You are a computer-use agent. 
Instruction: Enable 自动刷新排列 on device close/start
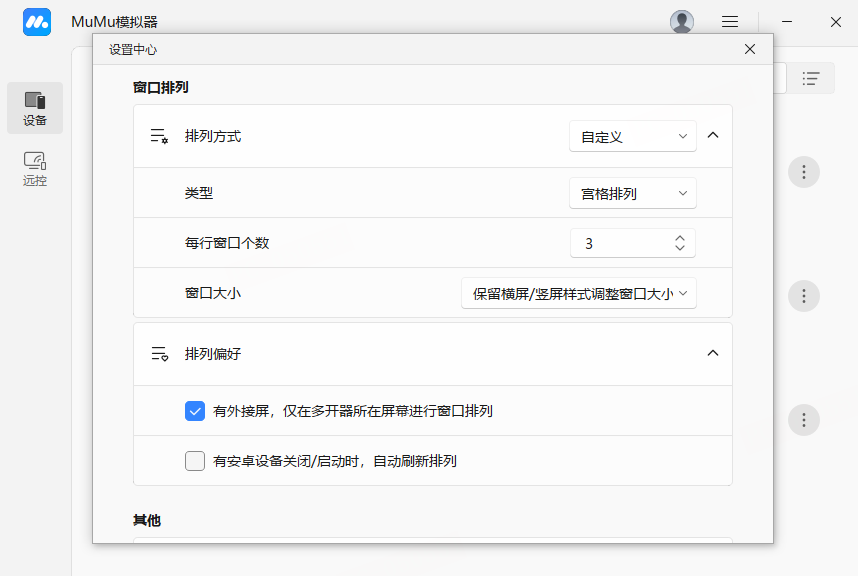pyautogui.click(x=195, y=461)
